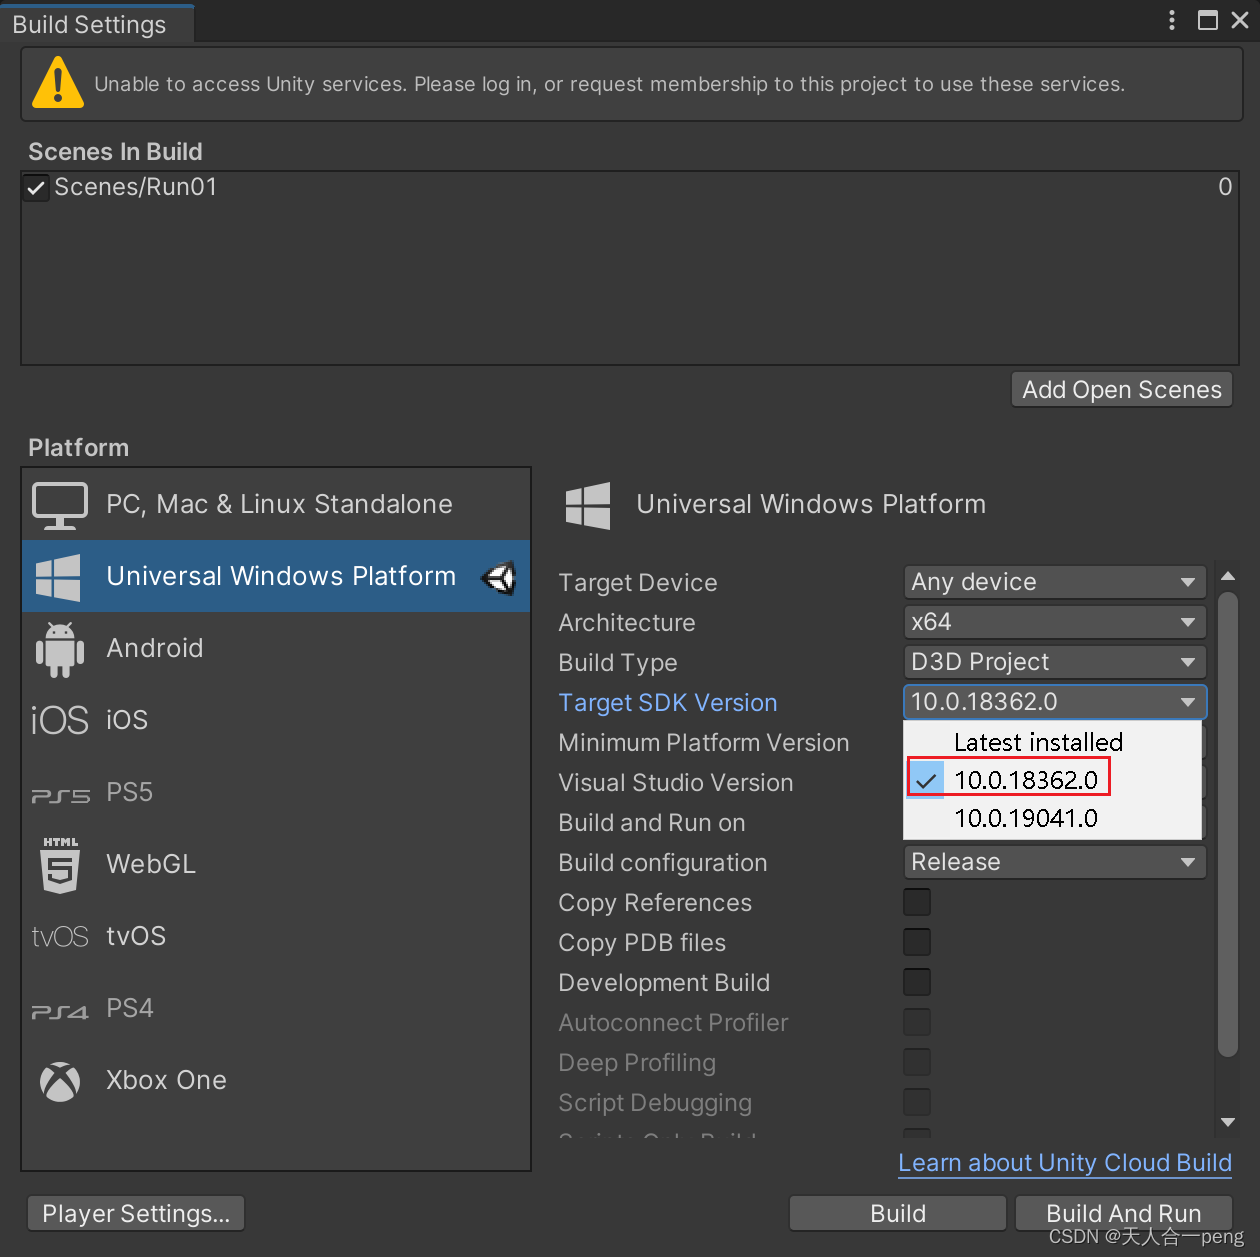
Task: Open Learn about Unity Cloud Build link
Action: coord(1064,1163)
